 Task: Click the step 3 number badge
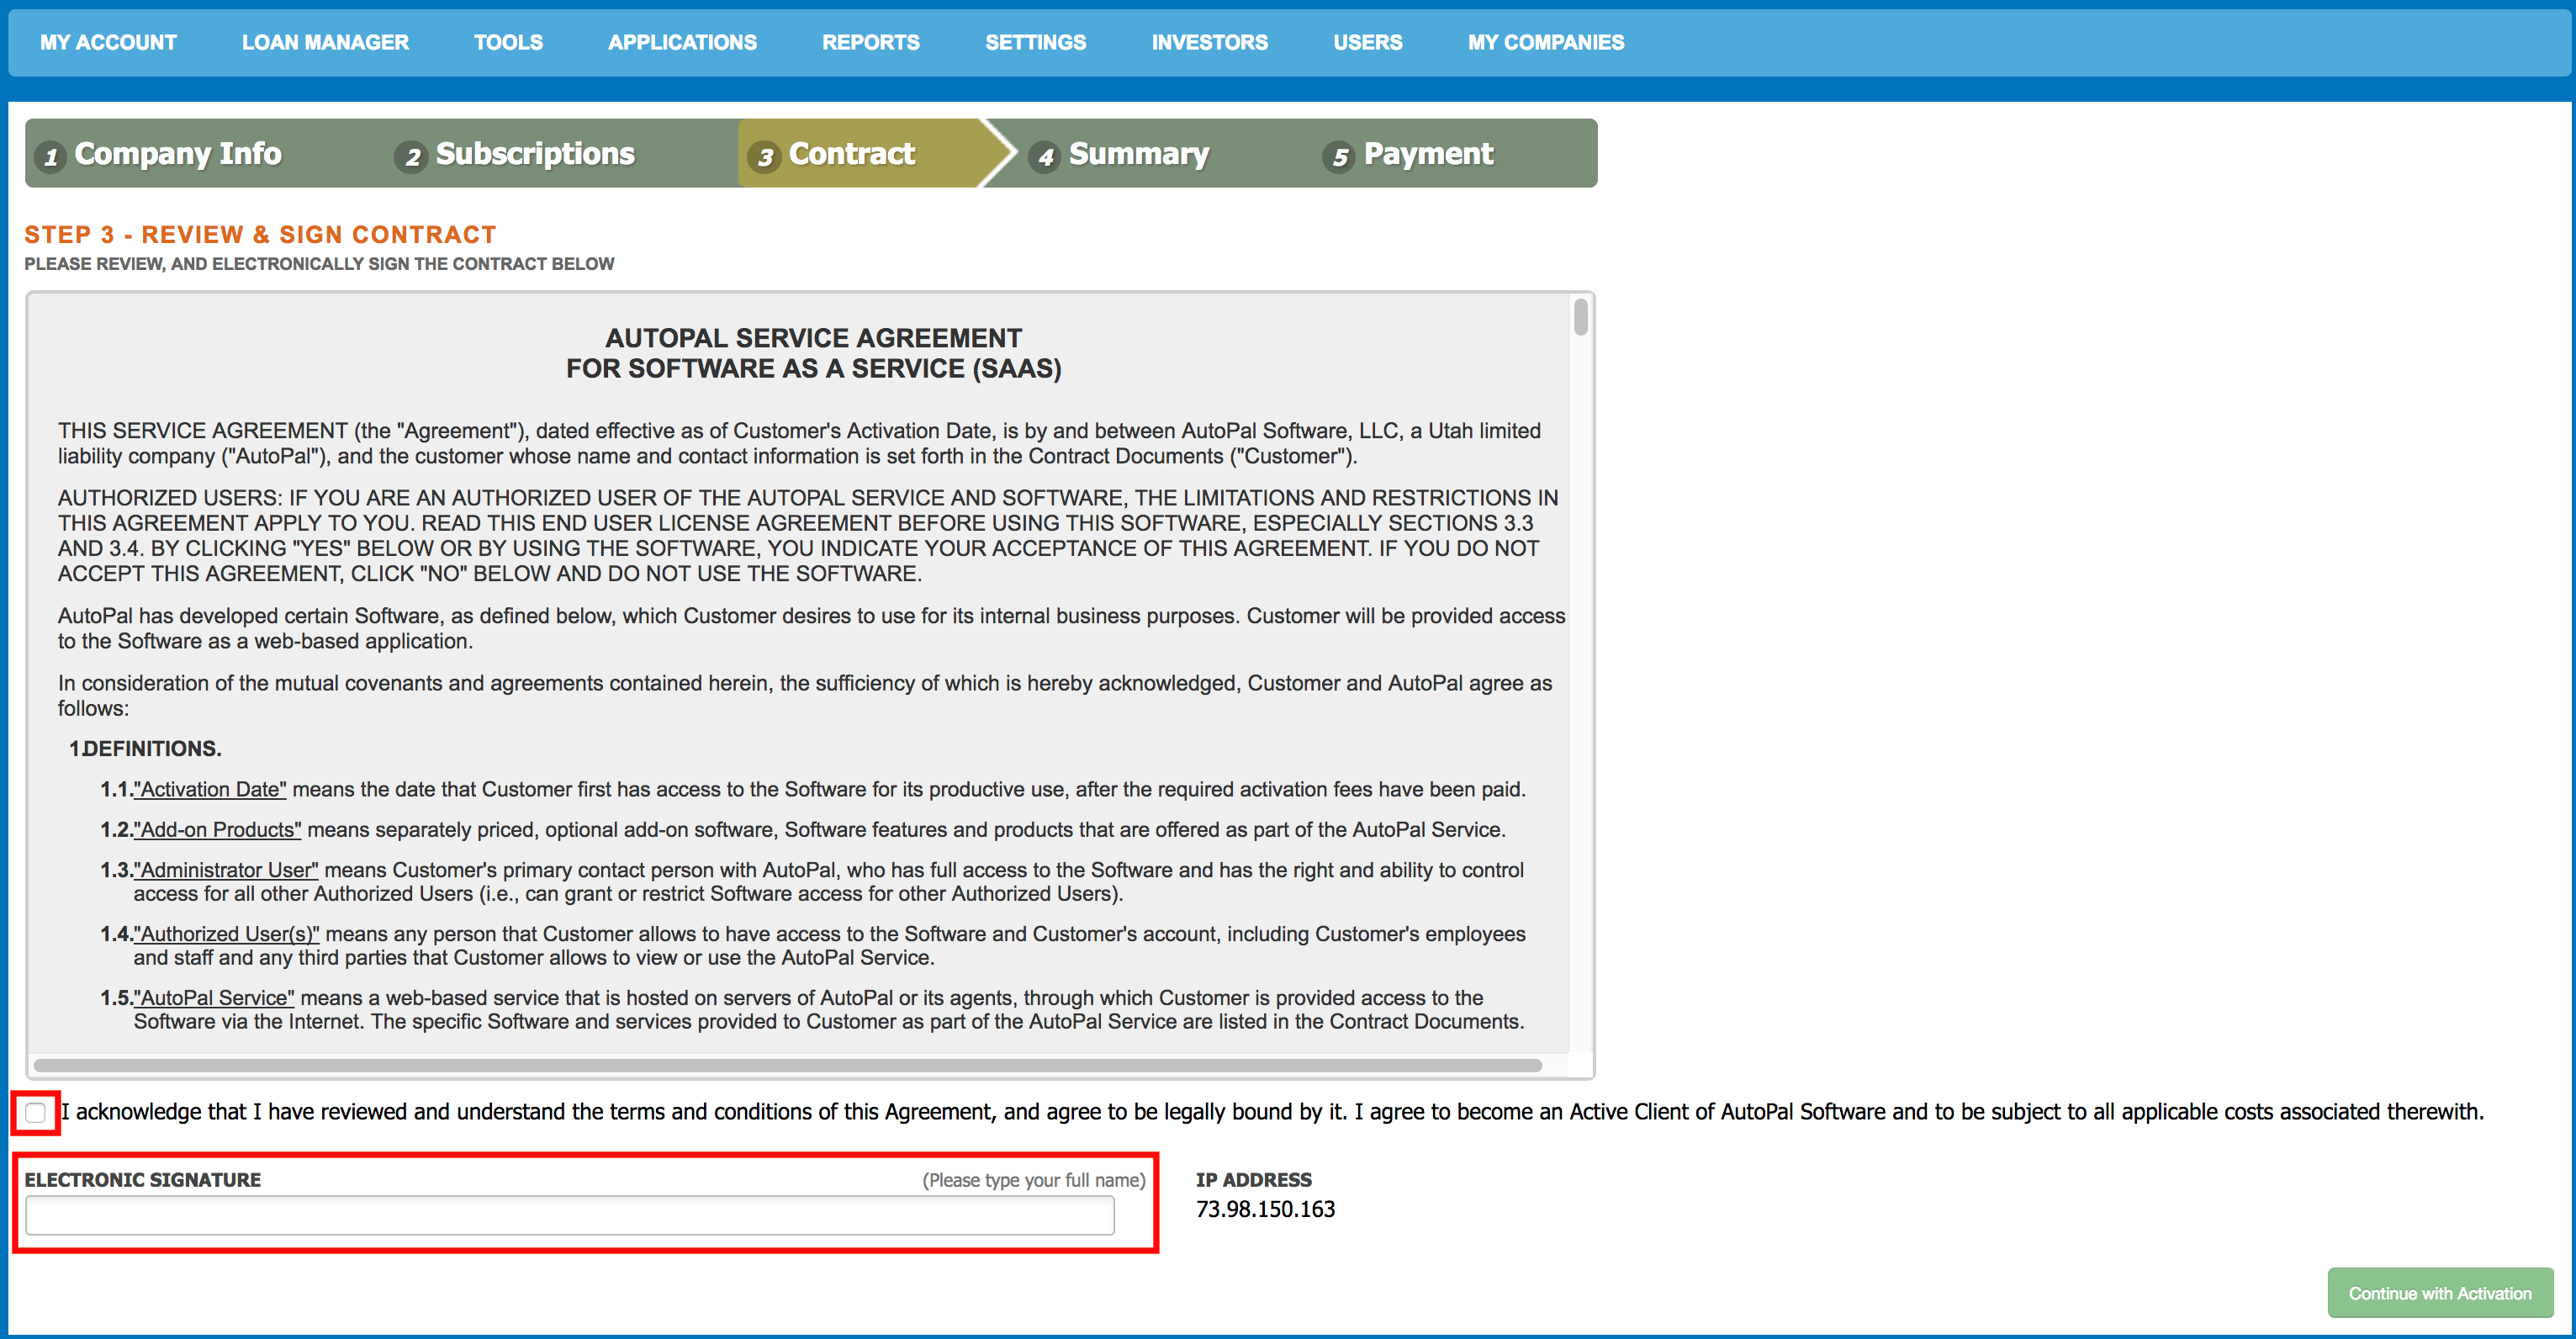tap(764, 157)
